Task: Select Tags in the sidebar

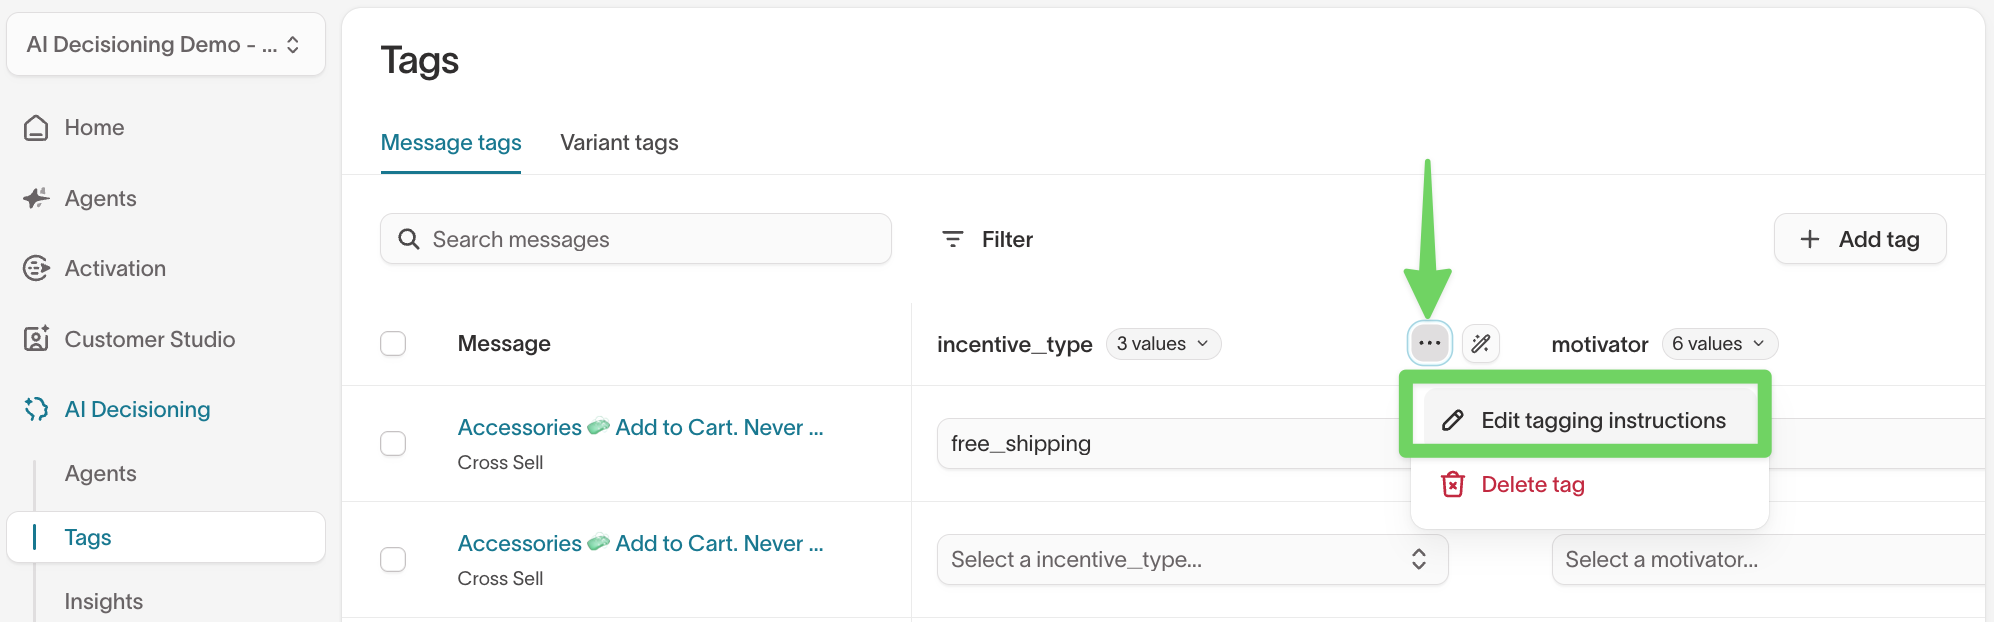Action: 166,537
